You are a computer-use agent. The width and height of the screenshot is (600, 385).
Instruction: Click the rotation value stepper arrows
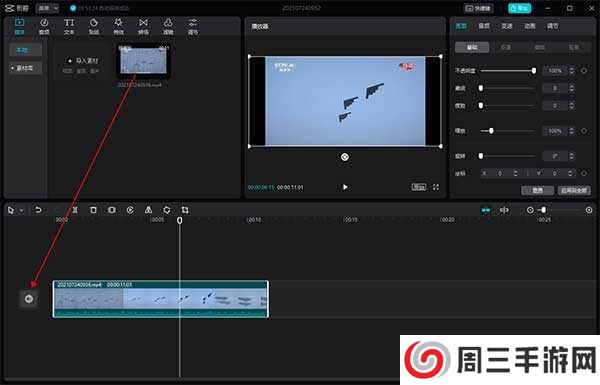[571, 156]
